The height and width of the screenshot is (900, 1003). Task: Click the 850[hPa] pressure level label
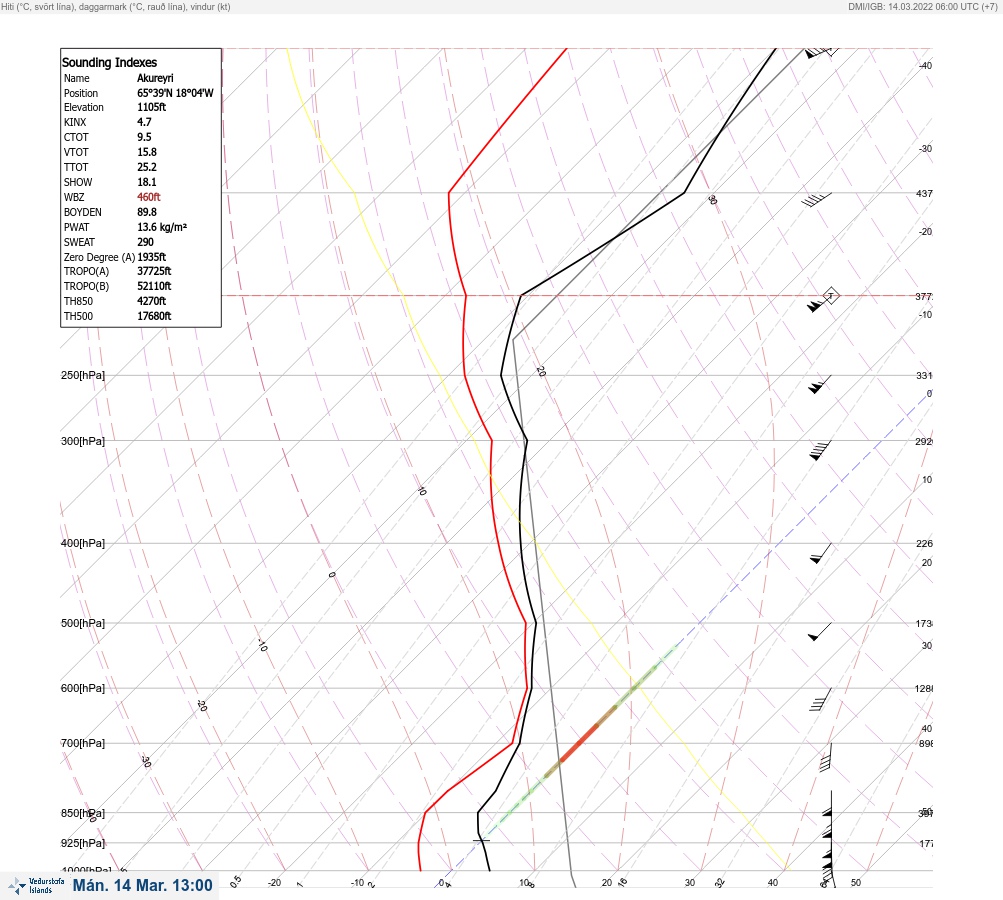[x=83, y=814]
